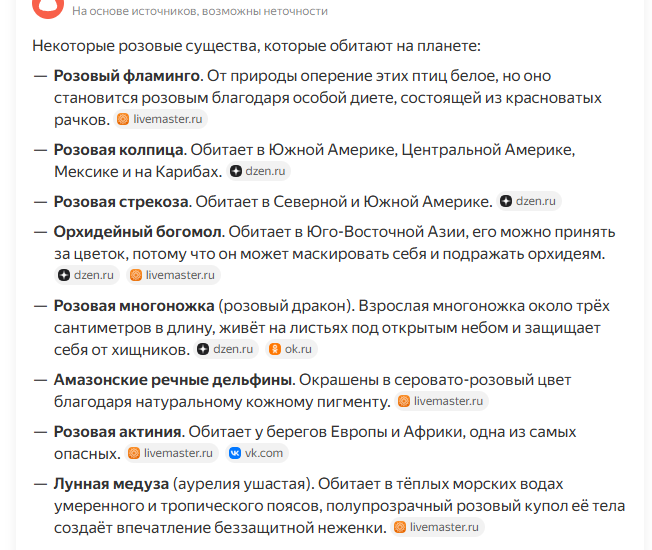Click the bold 'Розовая многоножка' heading
The height and width of the screenshot is (550, 652).
coord(134,306)
